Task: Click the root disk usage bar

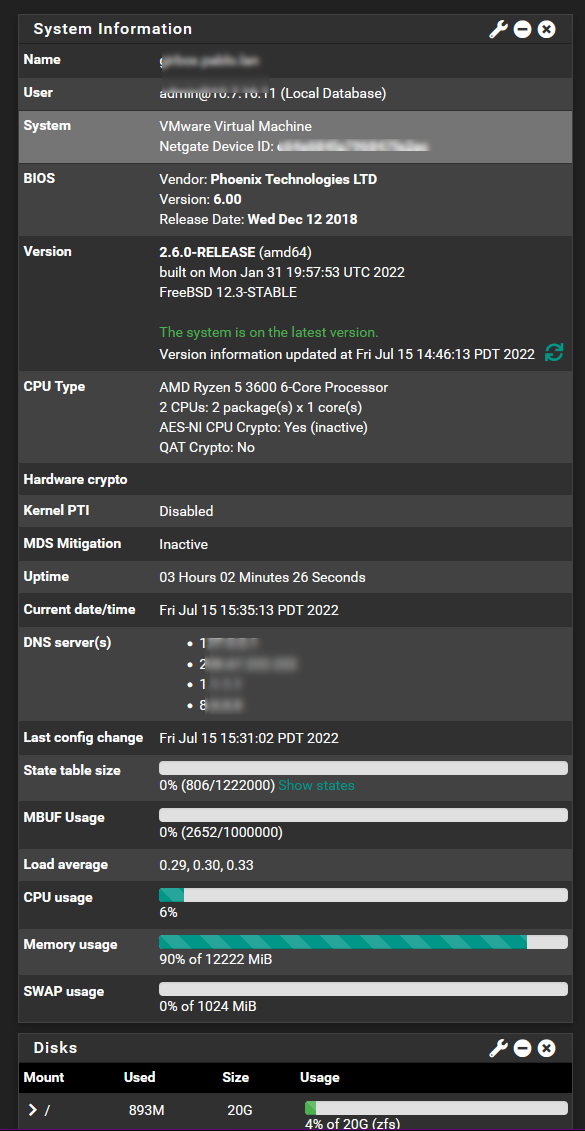Action: point(436,1108)
